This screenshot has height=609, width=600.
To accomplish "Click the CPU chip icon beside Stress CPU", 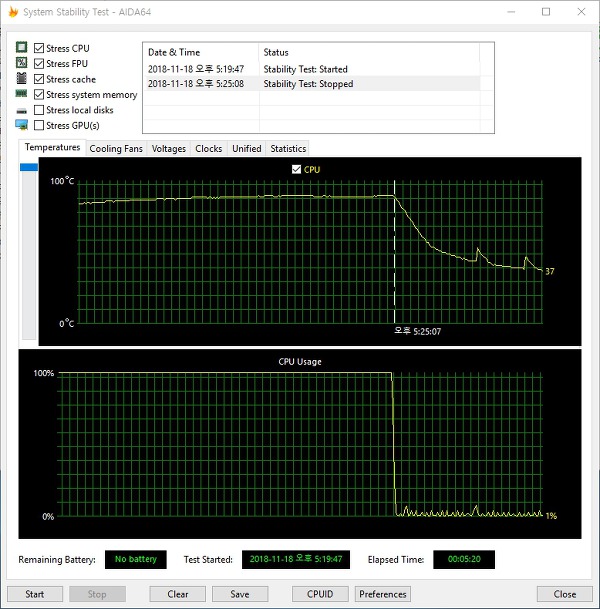I will [x=21, y=47].
